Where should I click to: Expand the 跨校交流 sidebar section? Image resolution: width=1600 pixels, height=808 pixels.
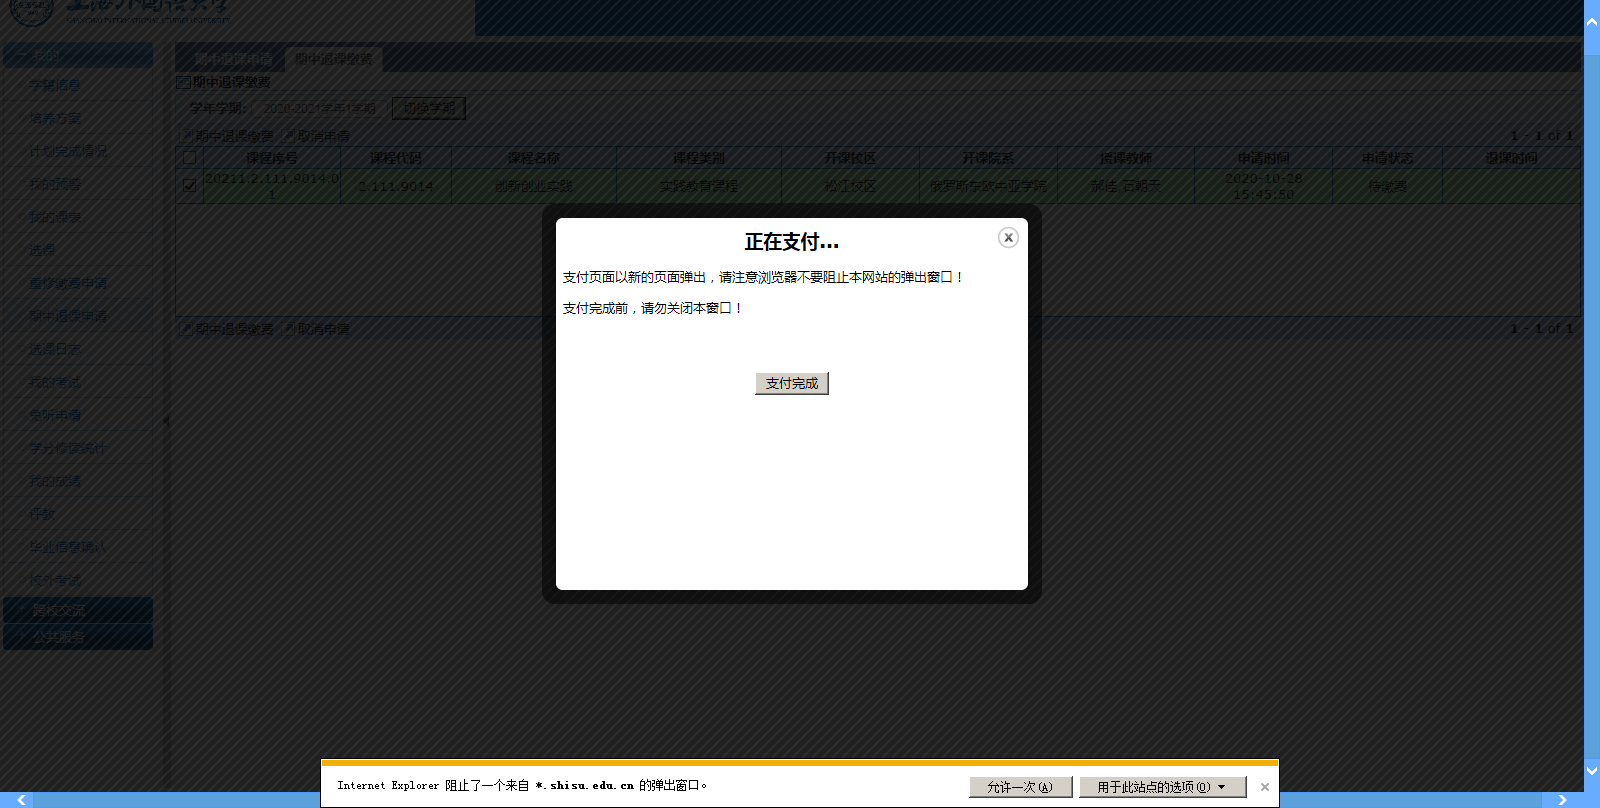(78, 610)
